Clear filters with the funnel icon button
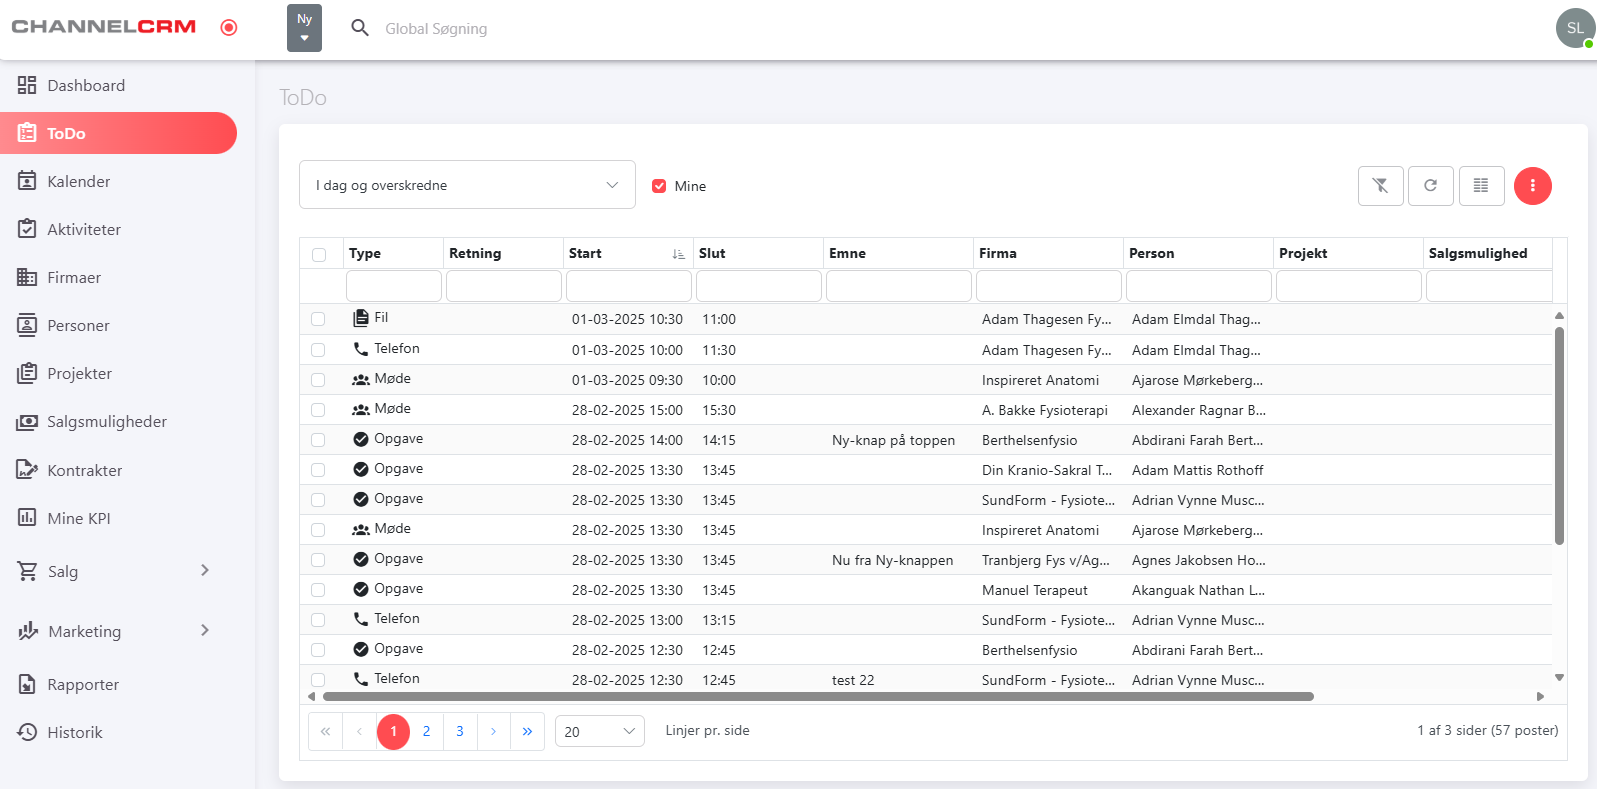This screenshot has width=1597, height=789. click(1380, 186)
